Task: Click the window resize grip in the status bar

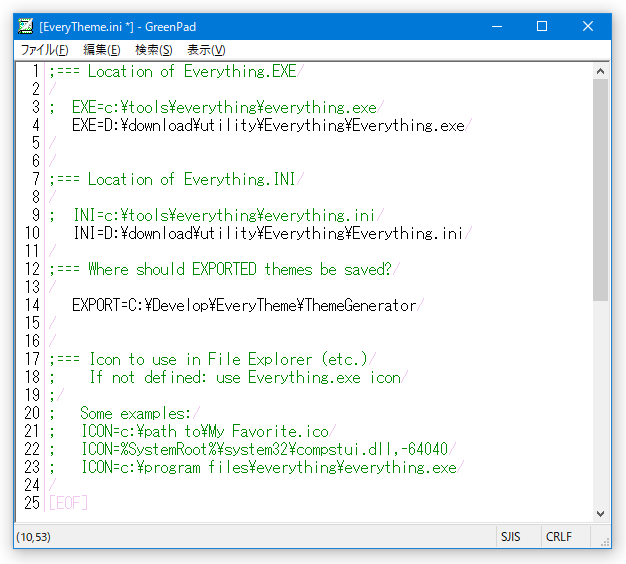Action: 605,542
